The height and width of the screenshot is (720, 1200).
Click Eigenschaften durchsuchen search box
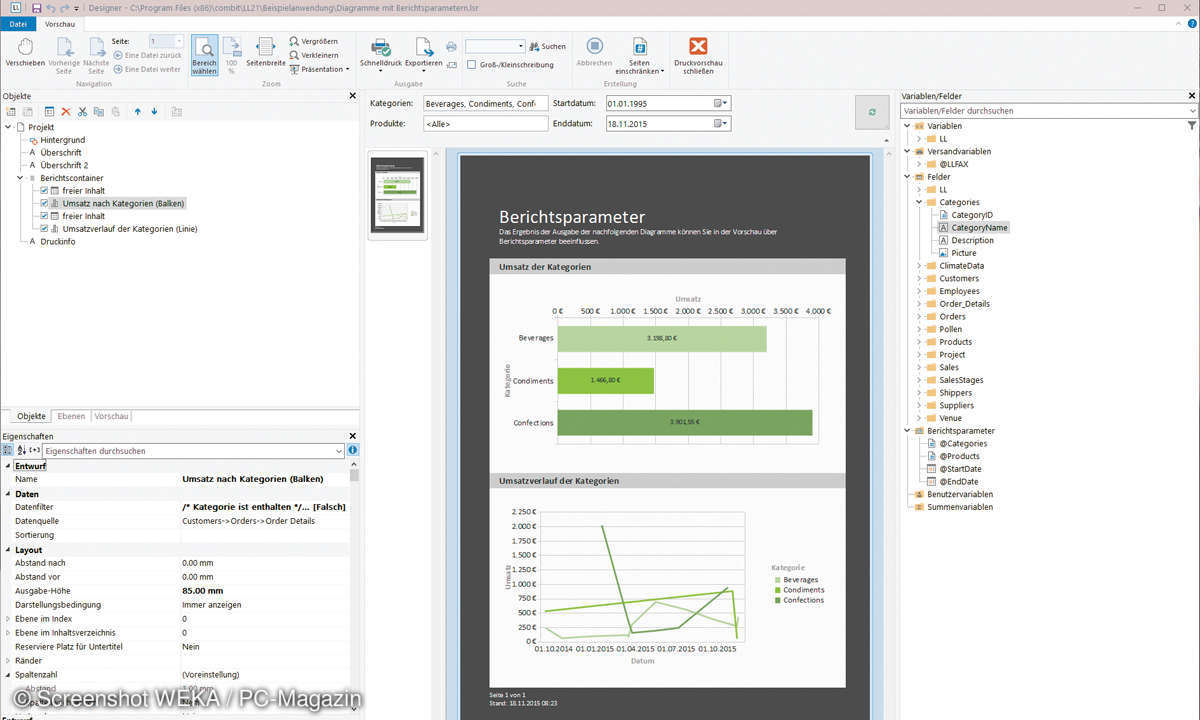click(x=193, y=451)
